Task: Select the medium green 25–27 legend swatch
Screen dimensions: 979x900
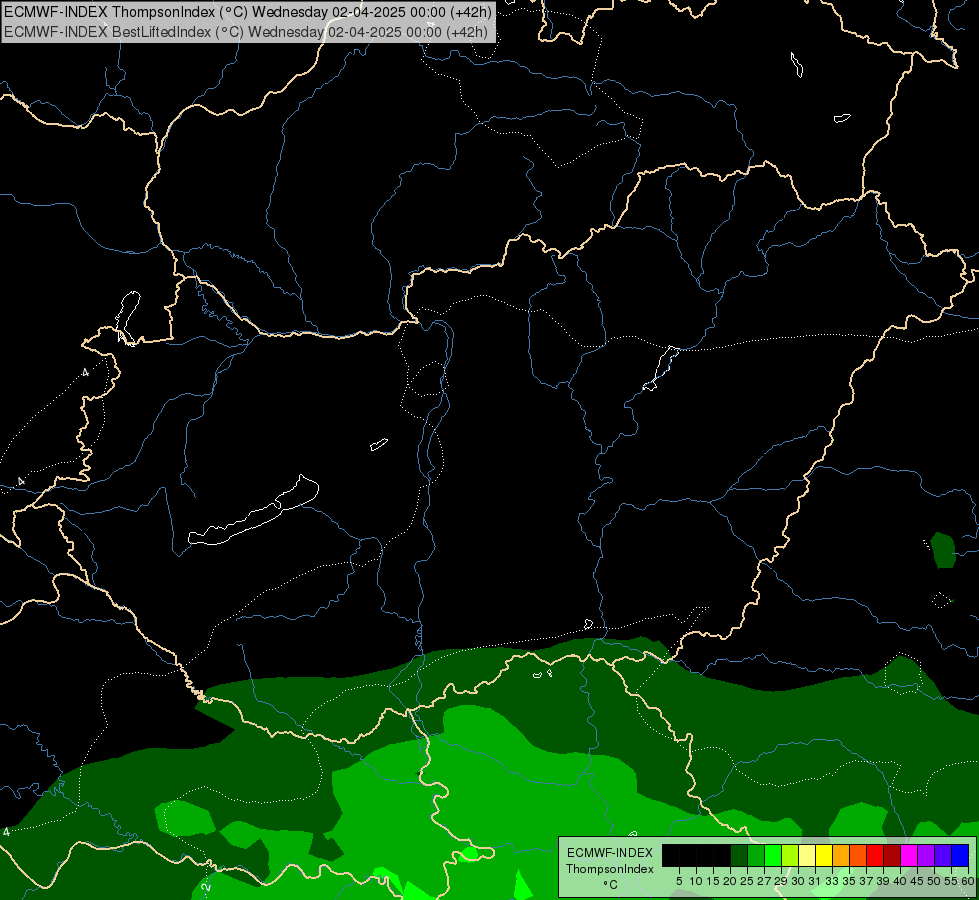Action: 756,856
